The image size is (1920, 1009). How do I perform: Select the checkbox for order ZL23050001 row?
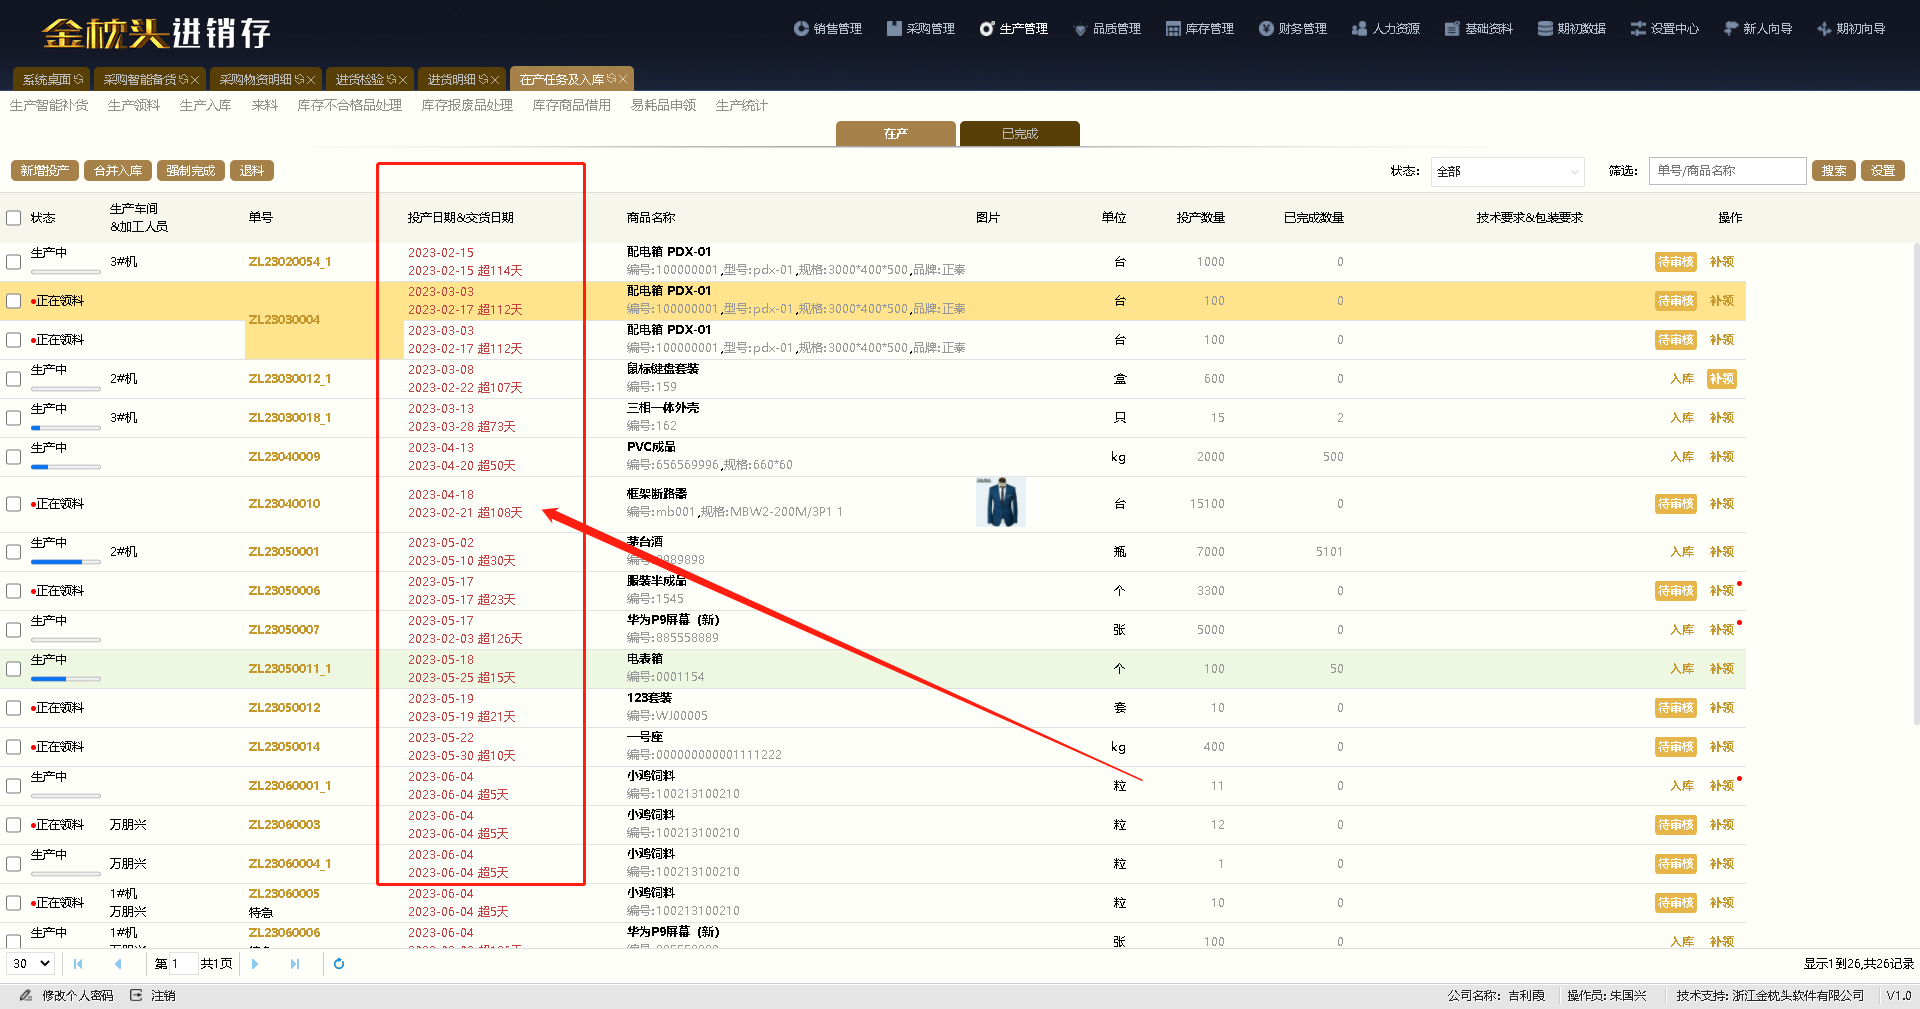(x=14, y=552)
